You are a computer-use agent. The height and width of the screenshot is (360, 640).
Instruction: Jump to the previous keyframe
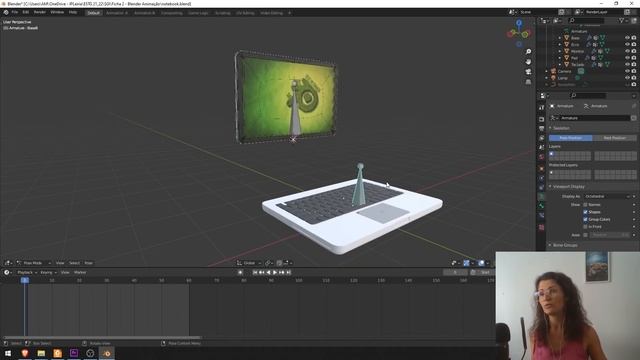pos(262,272)
